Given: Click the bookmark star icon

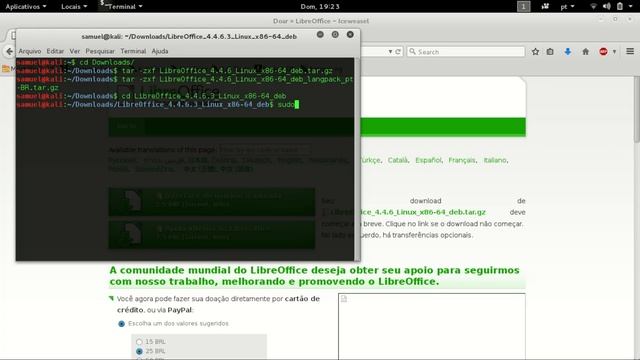Looking at the screenshot, I should [x=536, y=52].
